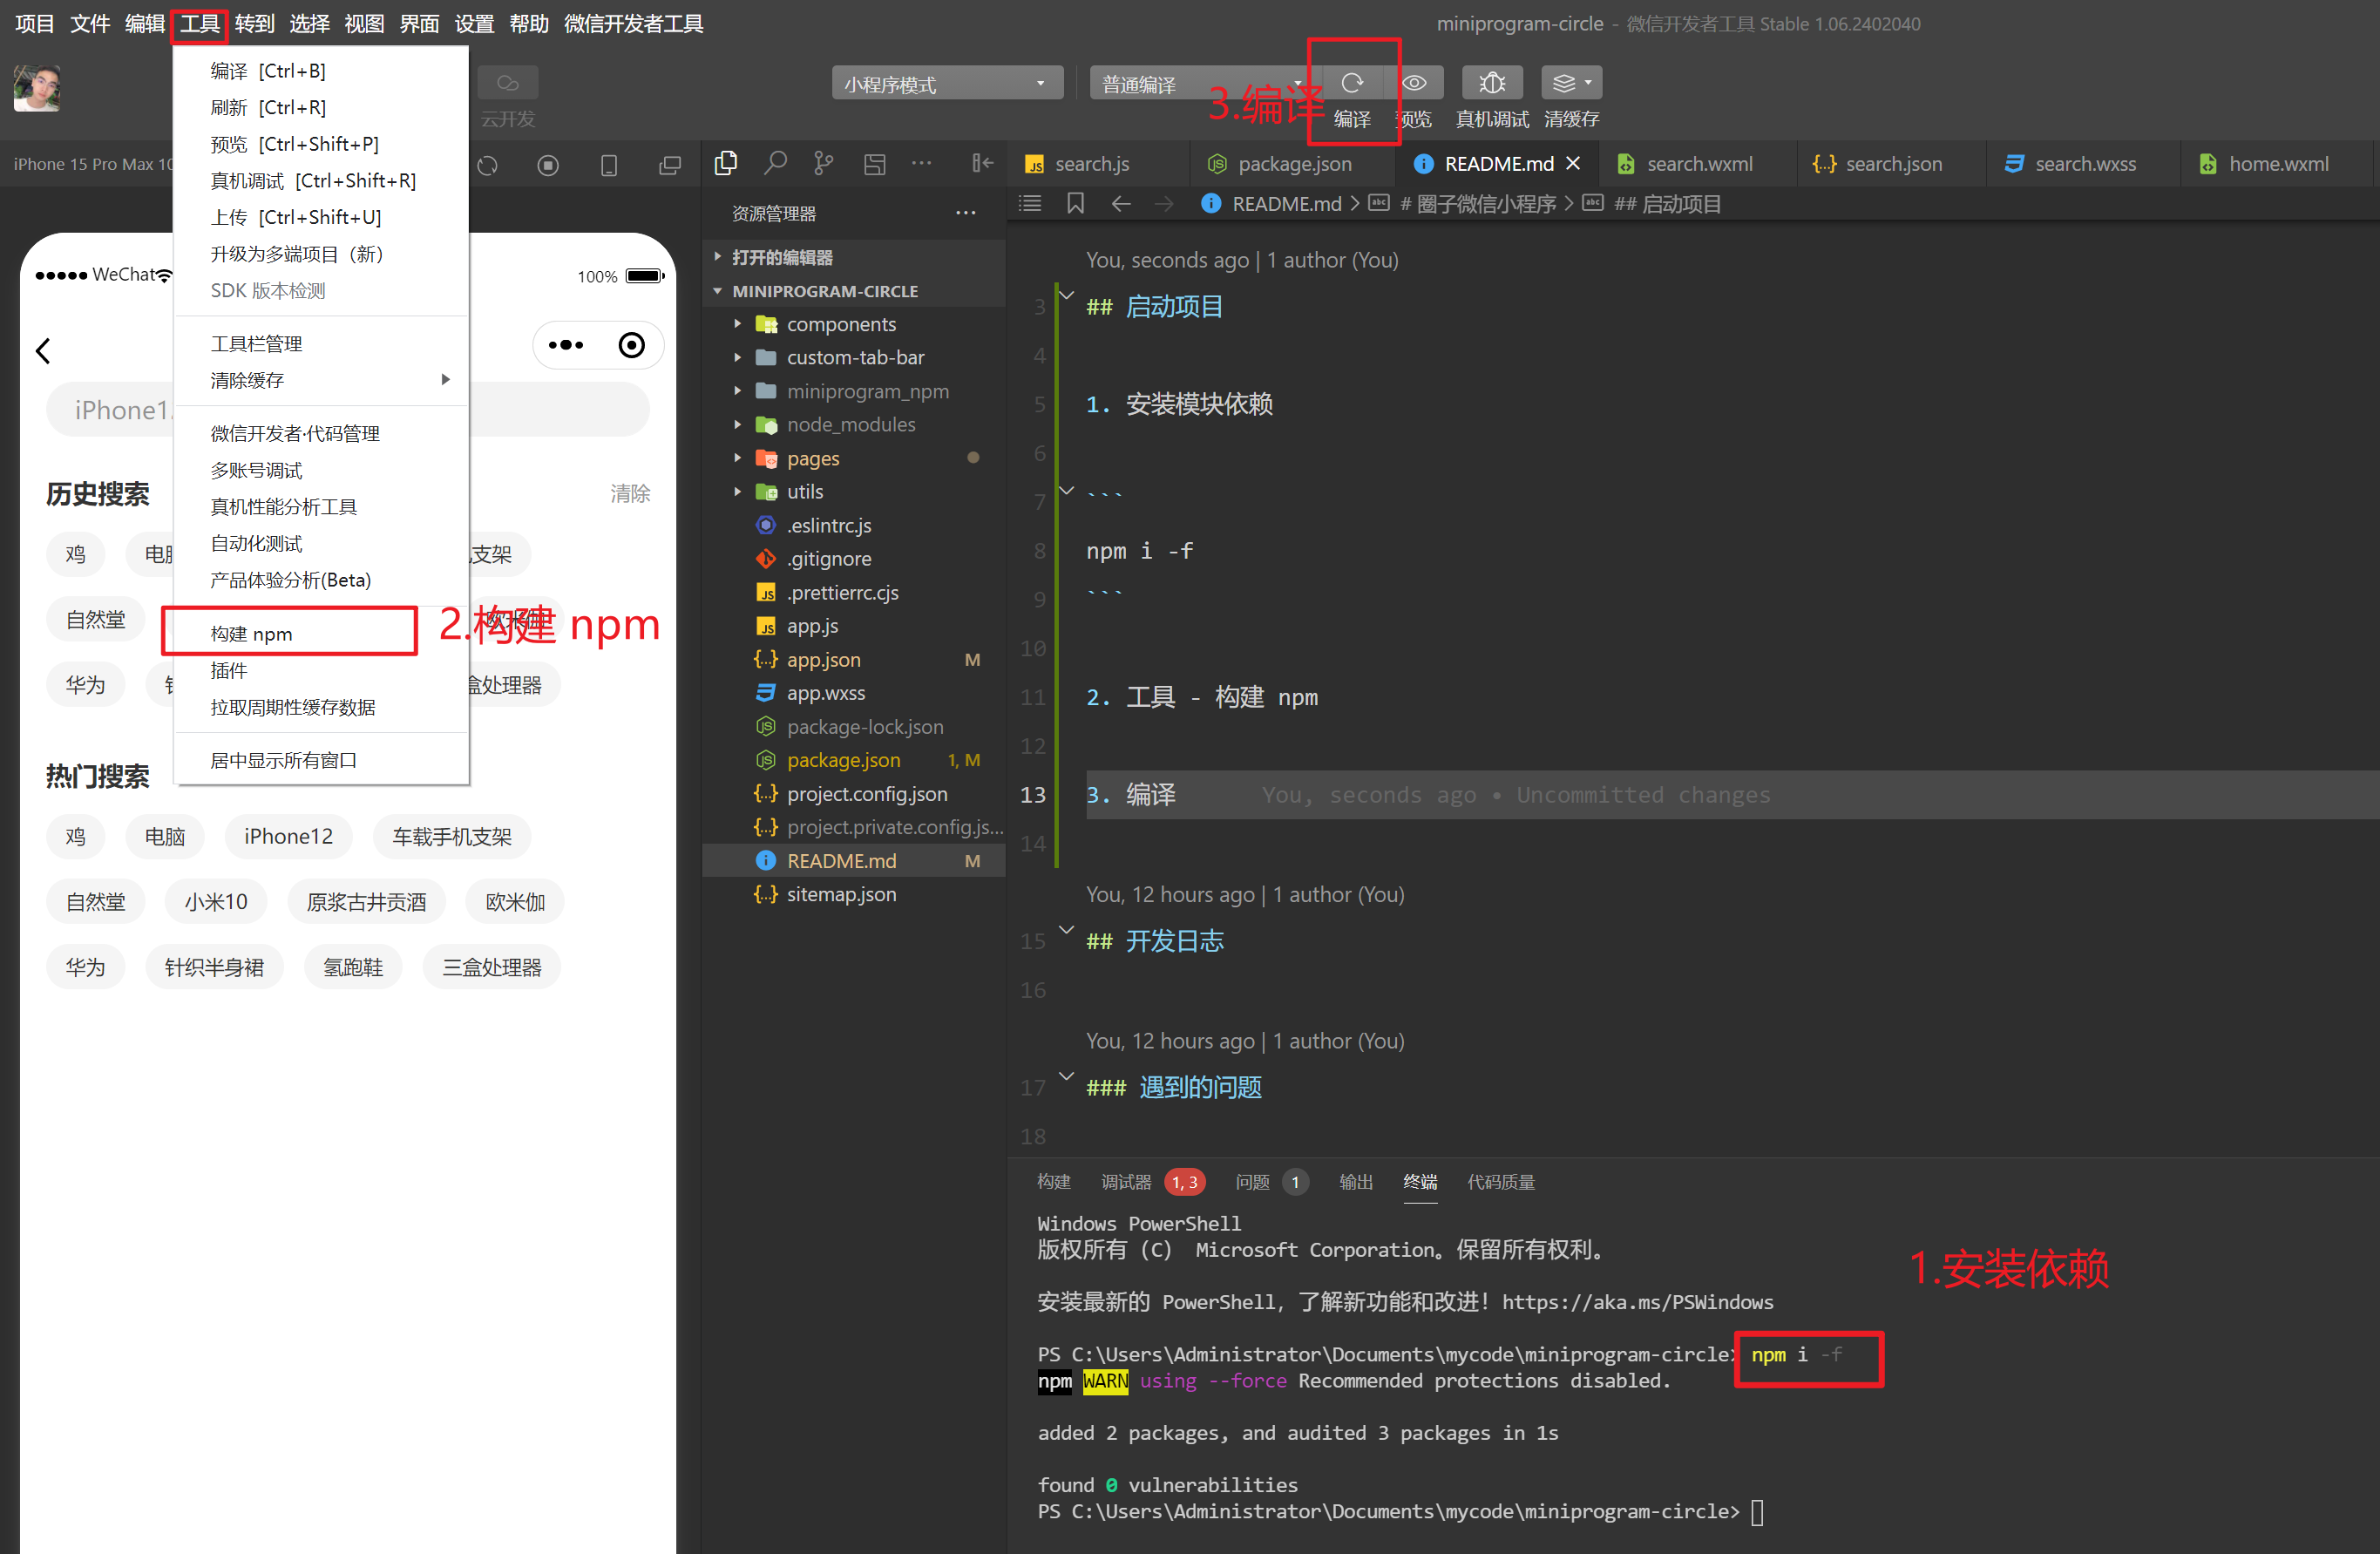The height and width of the screenshot is (1554, 2380).
Task: Tap the 车载手机支架 hot search tag
Action: pos(451,836)
